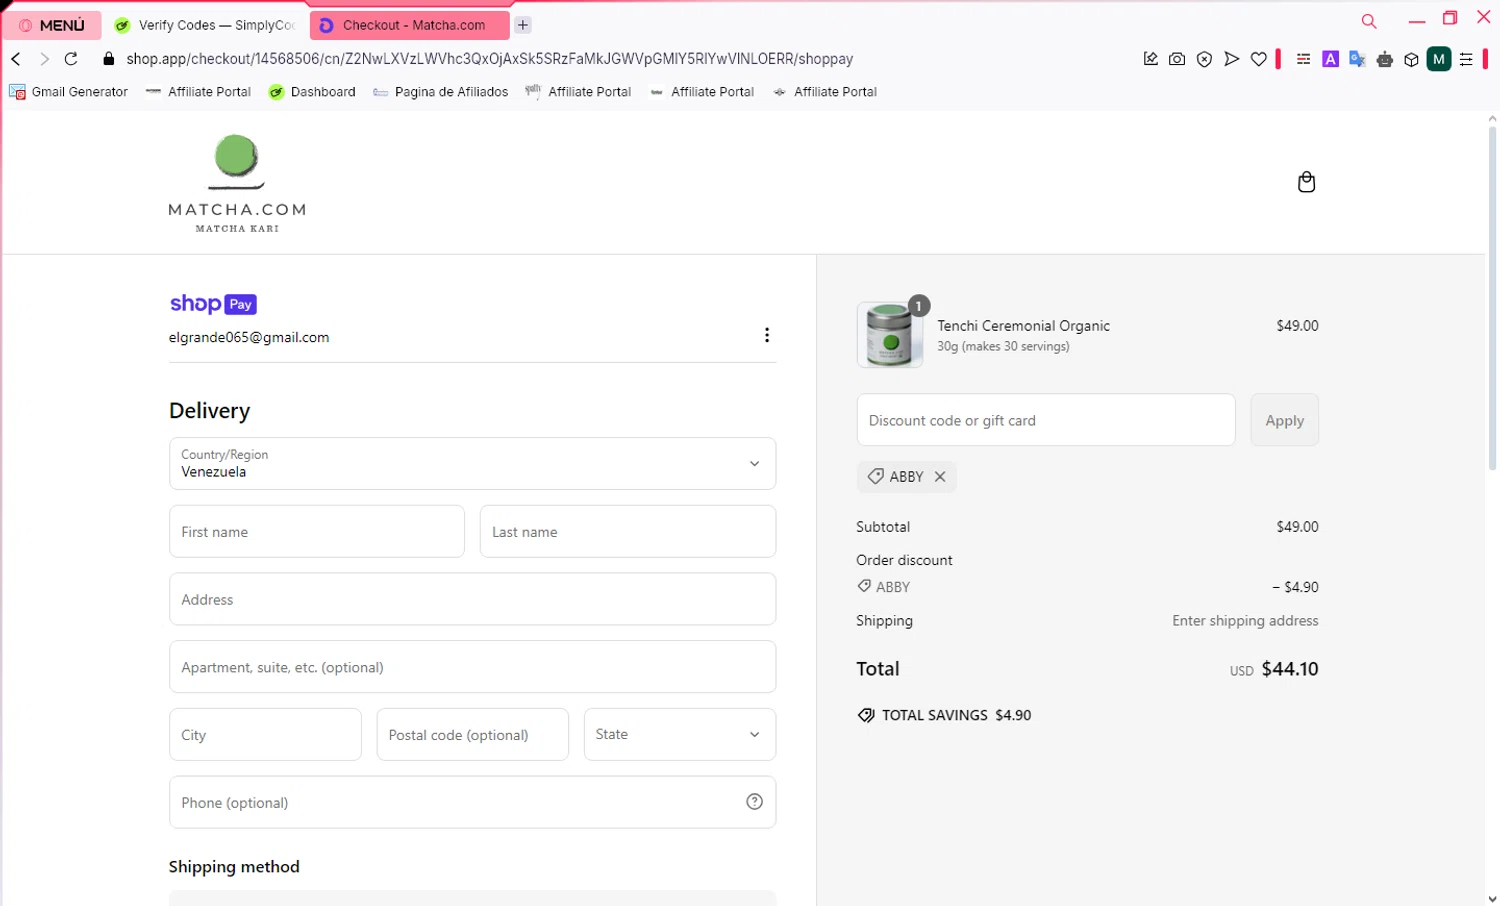Screen dimensions: 1500x906
Task: Click the TOTAL SAVINGS tag icon
Action: point(866,715)
